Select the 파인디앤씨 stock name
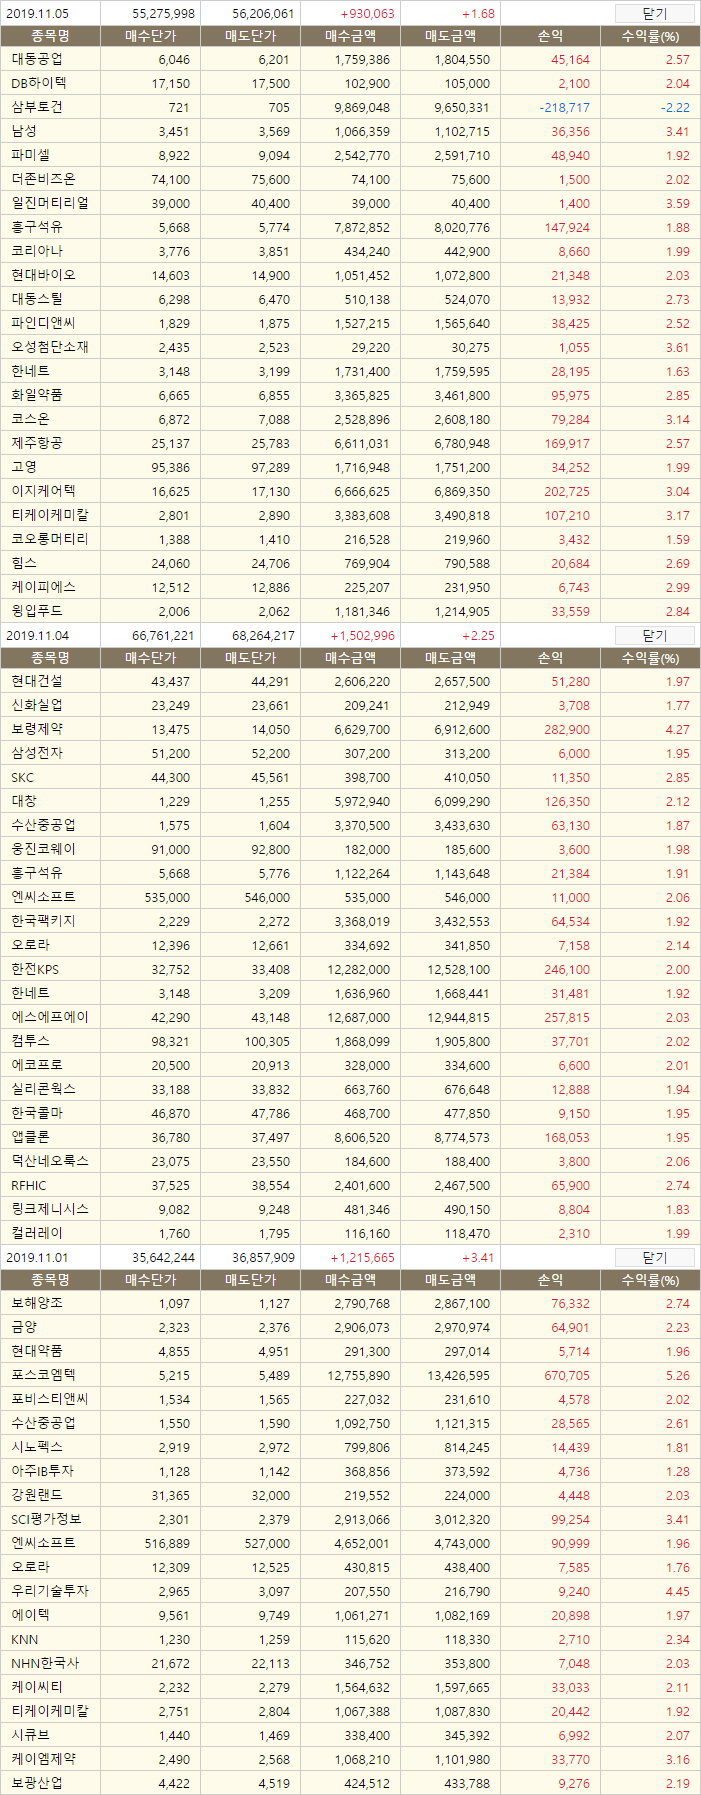Viewport: 701px width, 1795px height. 43,324
